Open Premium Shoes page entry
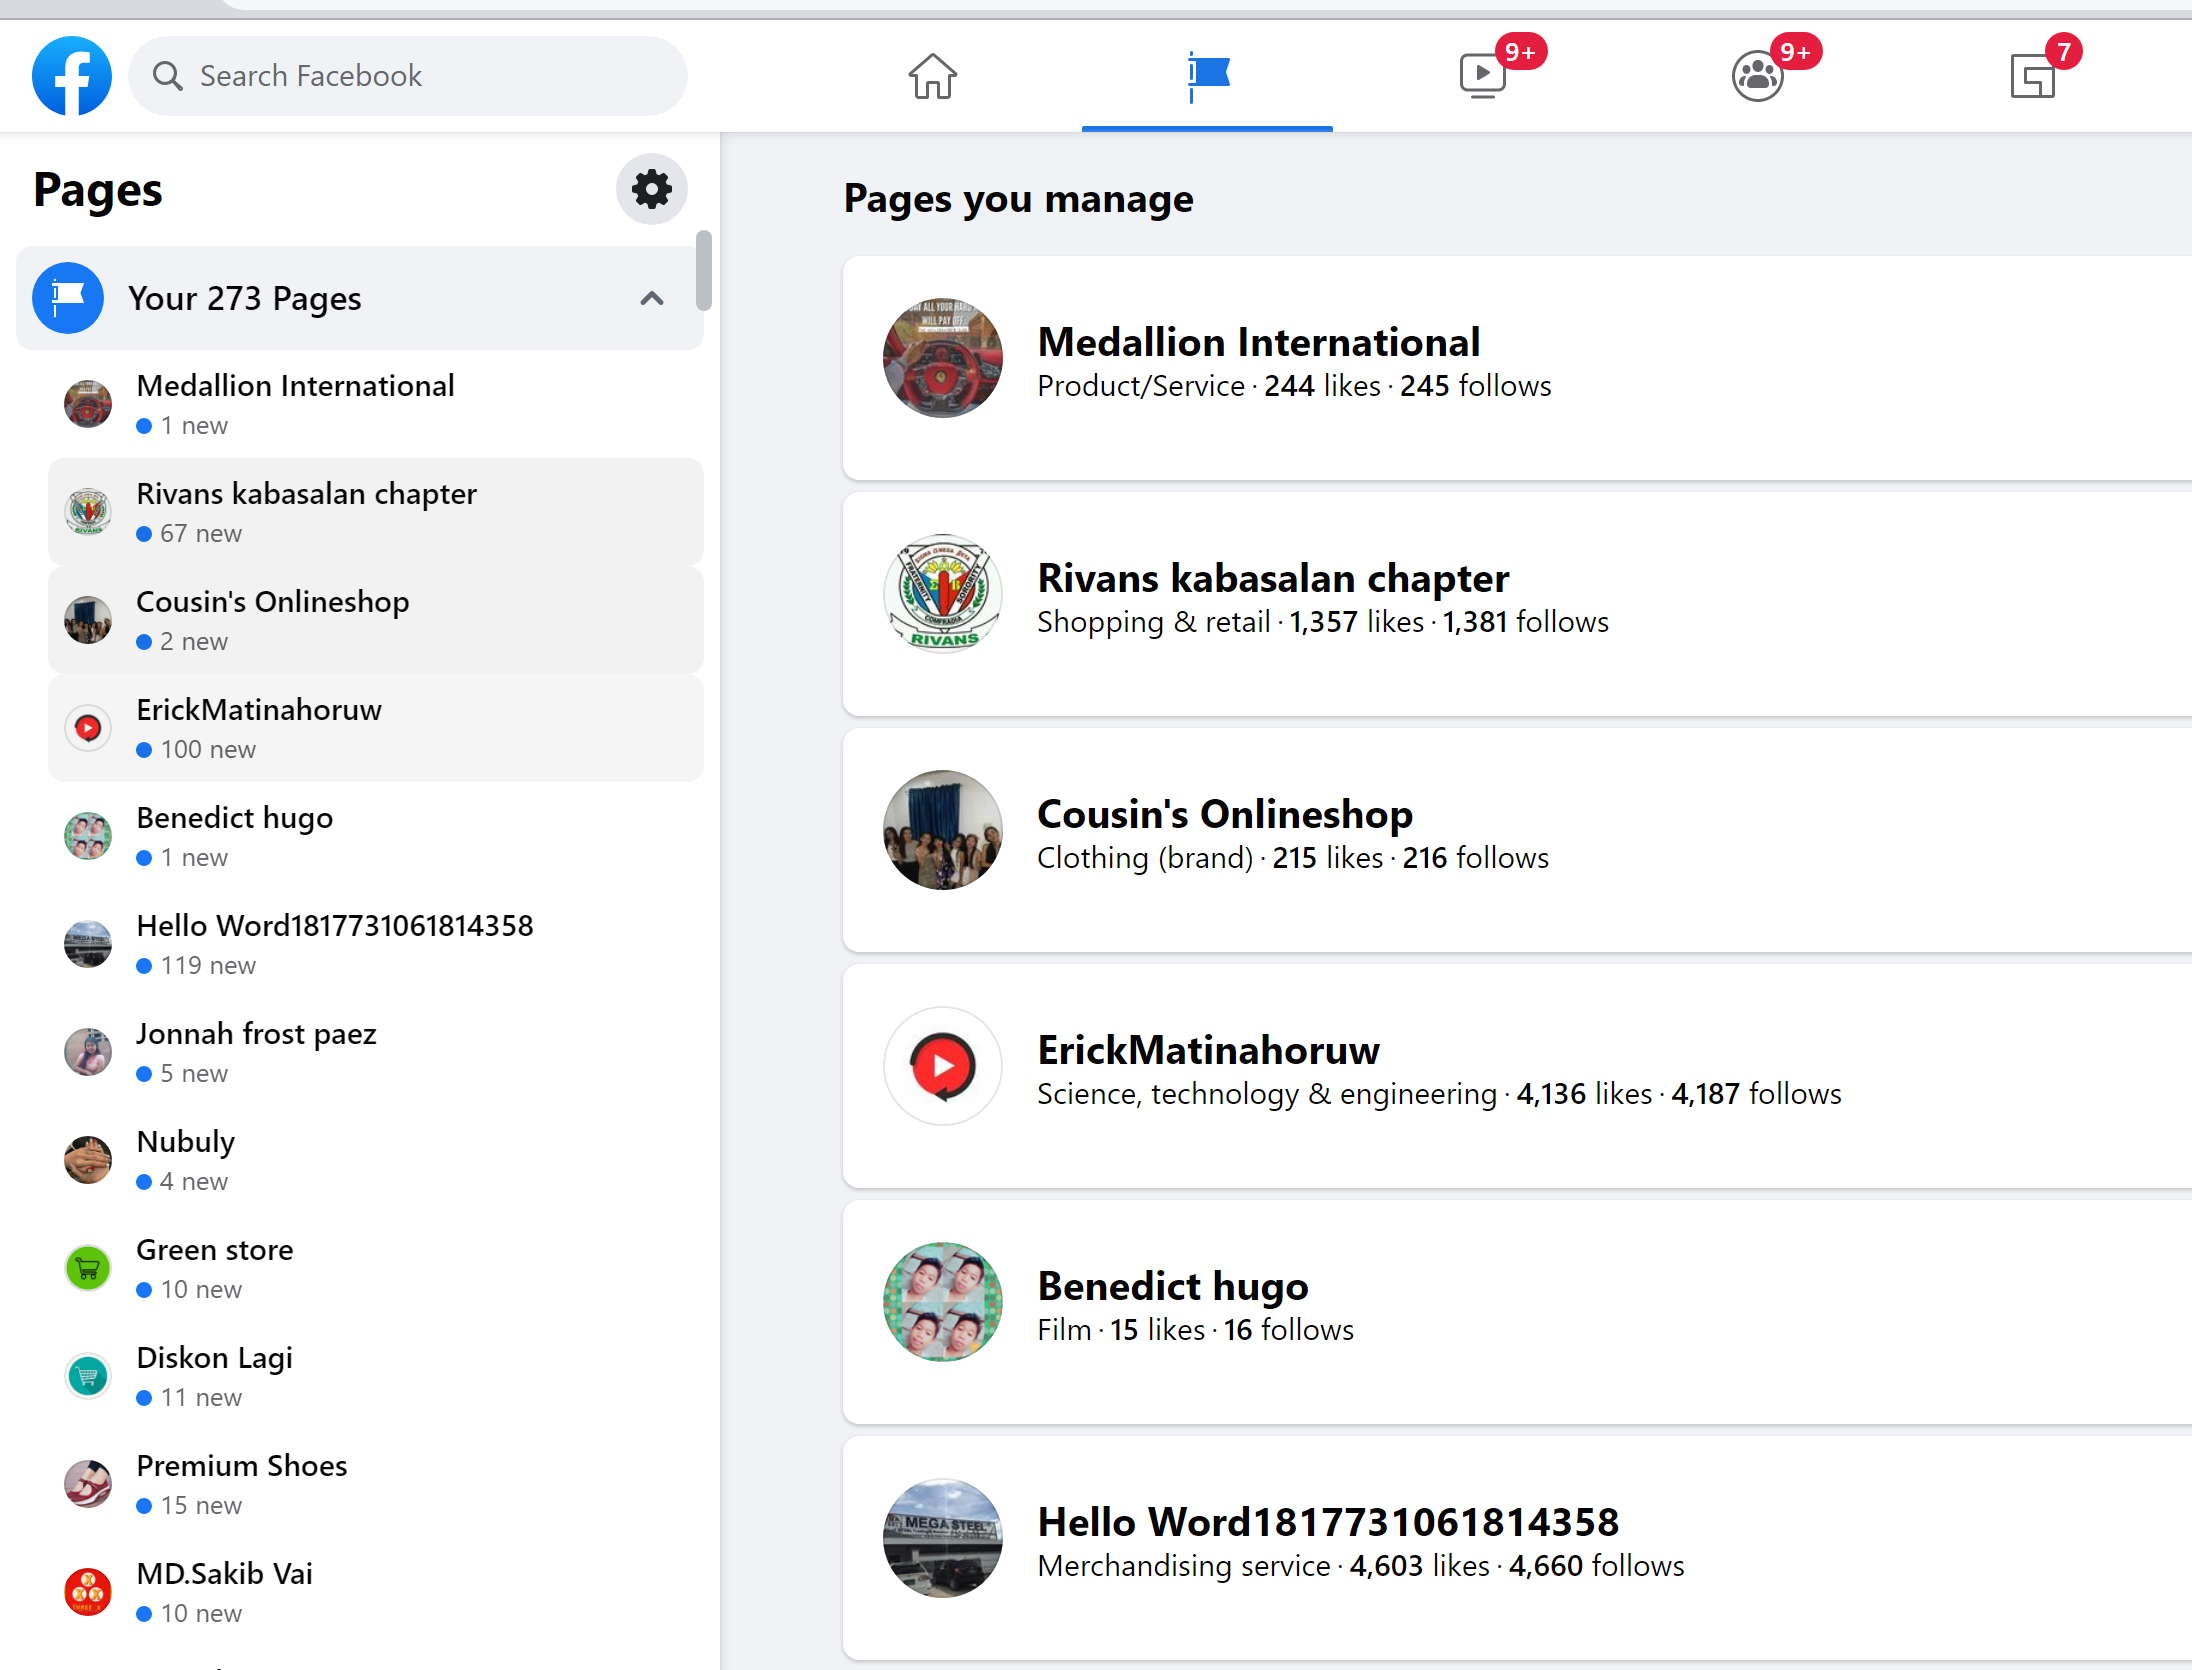Screen dimensions: 2192x1670 376,1484
